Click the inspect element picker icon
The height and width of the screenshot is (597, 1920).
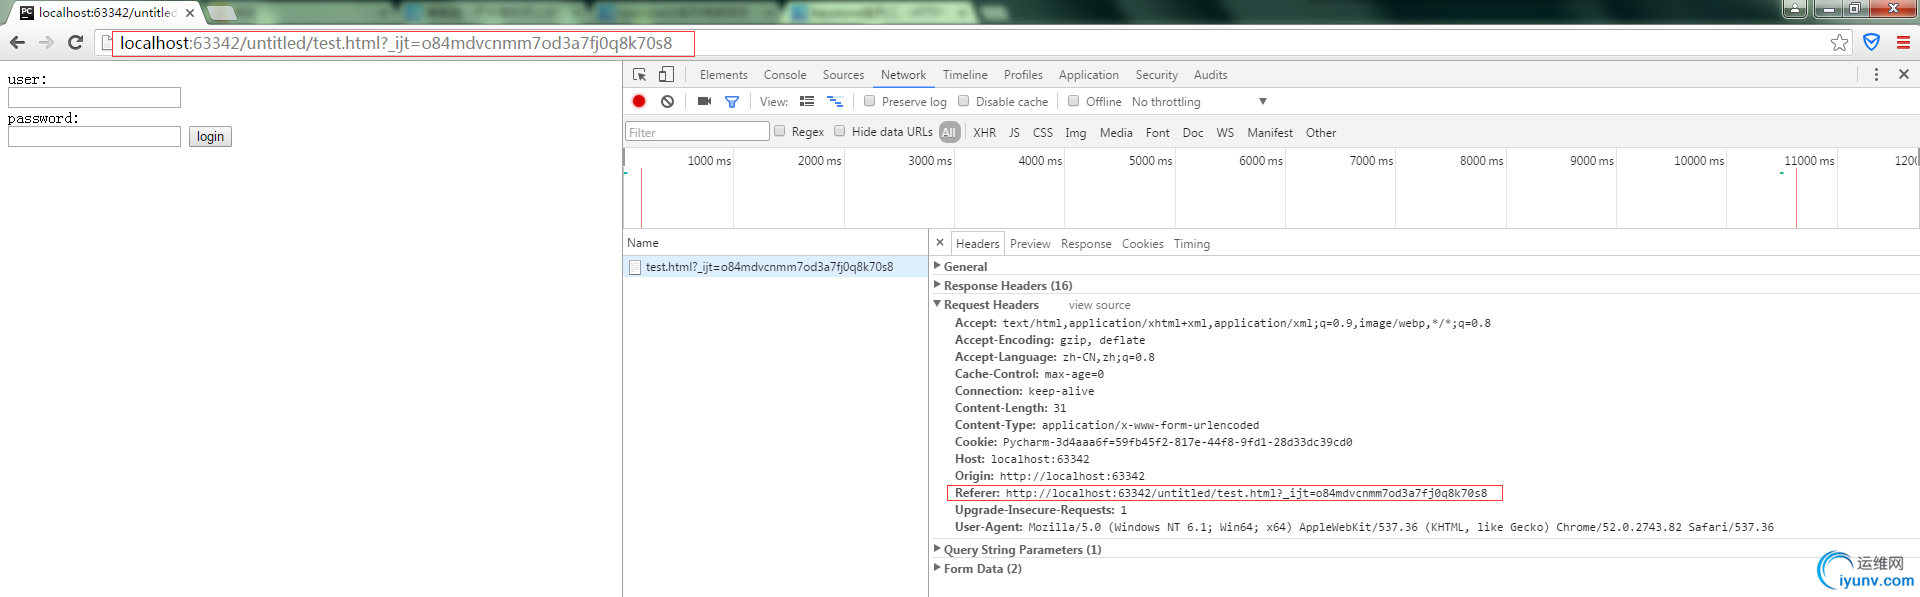point(640,75)
